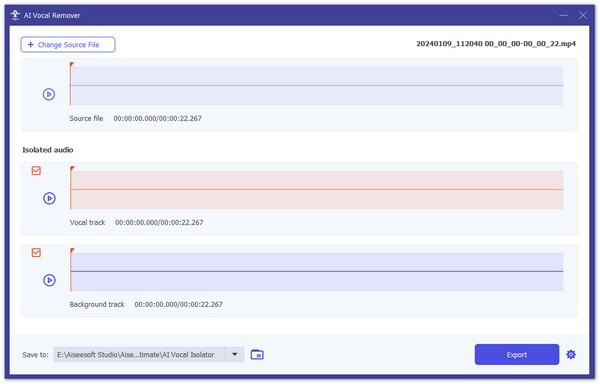This screenshot has width=600, height=384.
Task: Click the Background track playhead marker
Action: click(72, 251)
